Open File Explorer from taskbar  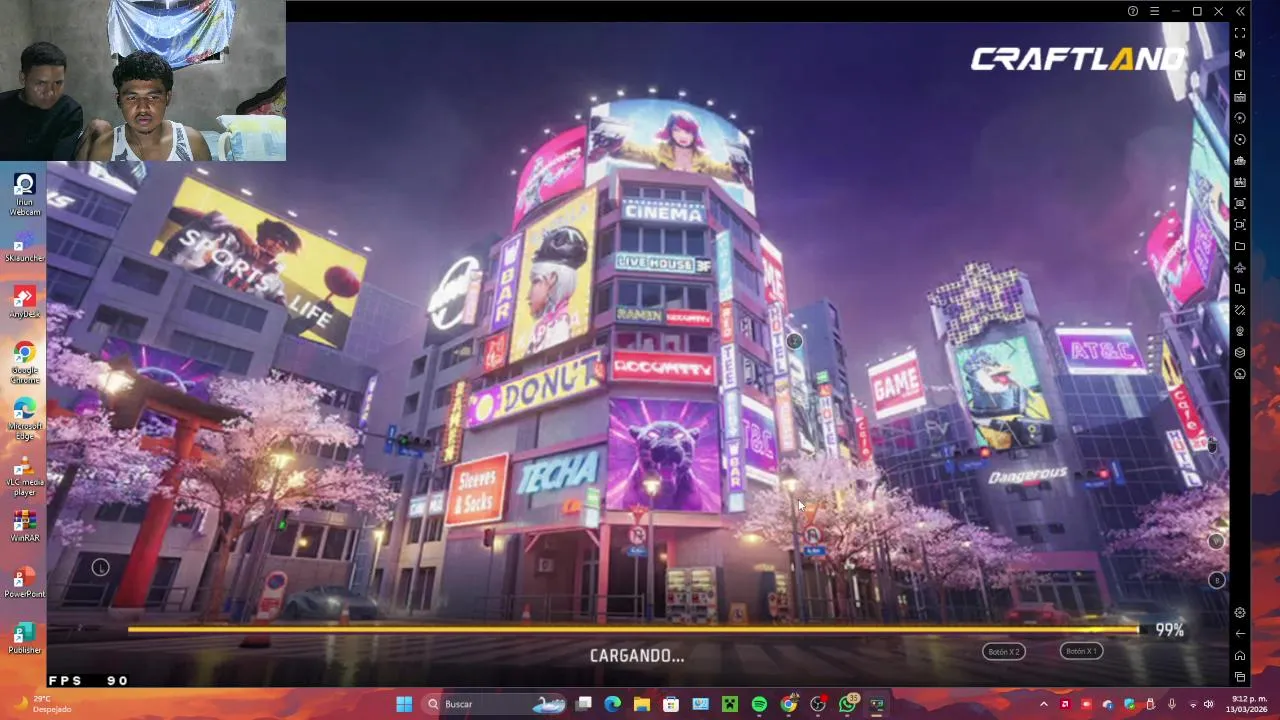642,704
